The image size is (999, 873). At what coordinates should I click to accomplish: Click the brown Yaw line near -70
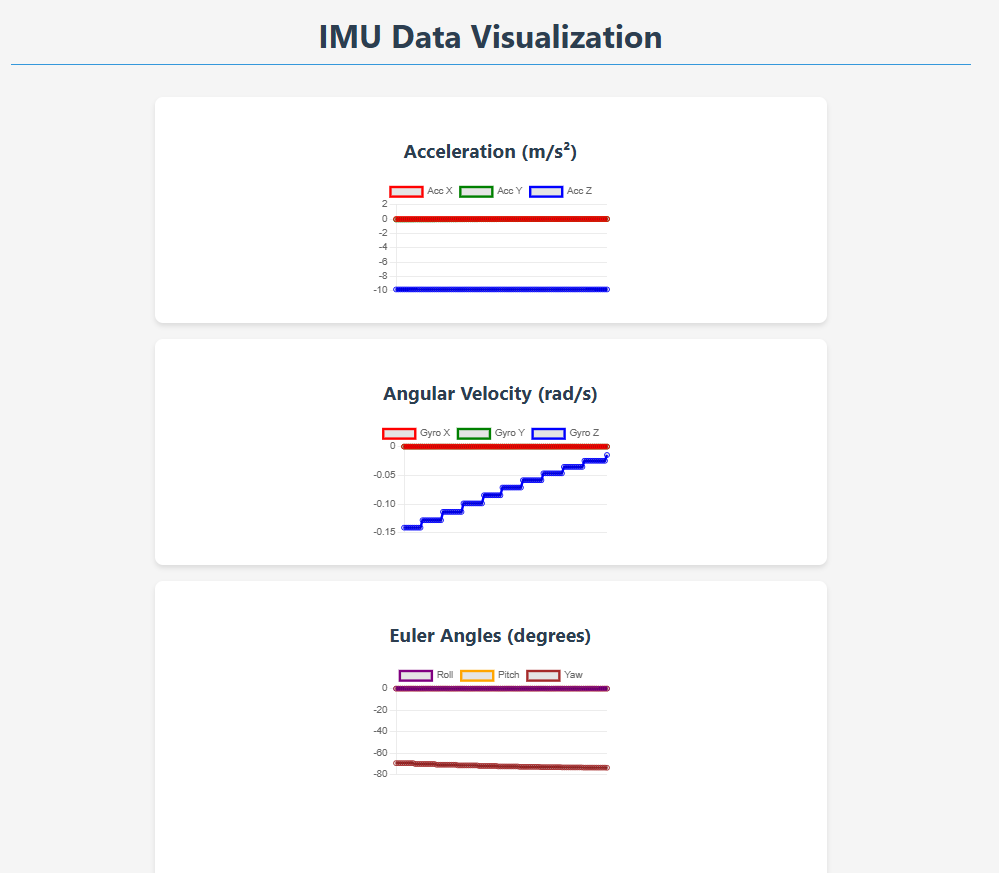pos(500,766)
